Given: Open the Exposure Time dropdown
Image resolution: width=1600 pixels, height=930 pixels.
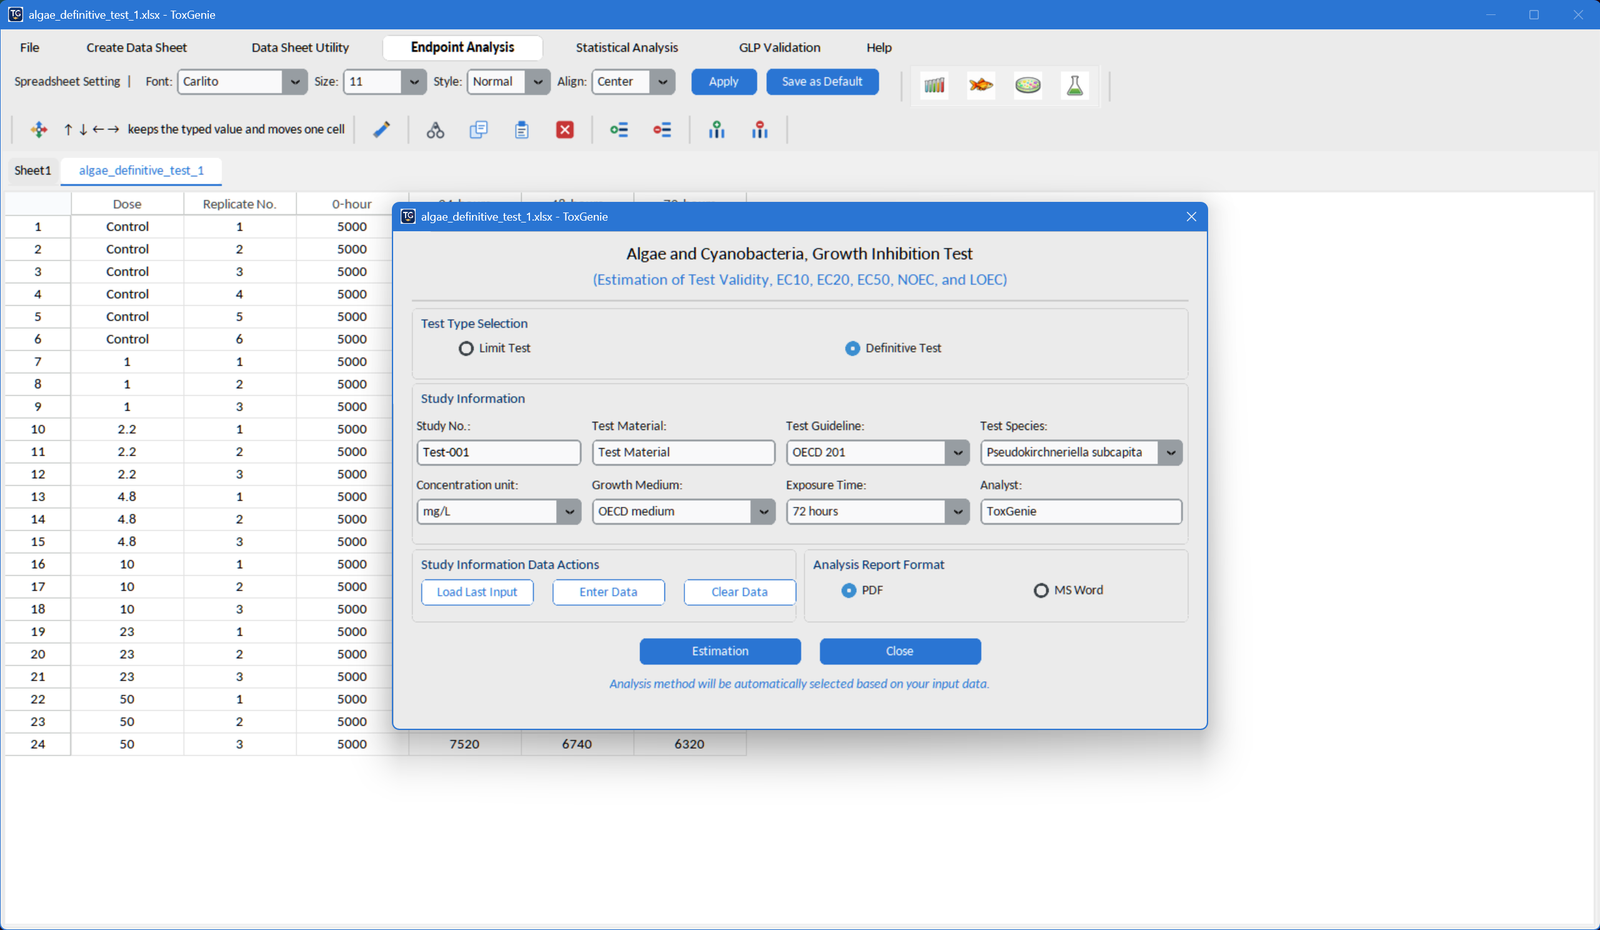Looking at the screenshot, I should [877, 511].
